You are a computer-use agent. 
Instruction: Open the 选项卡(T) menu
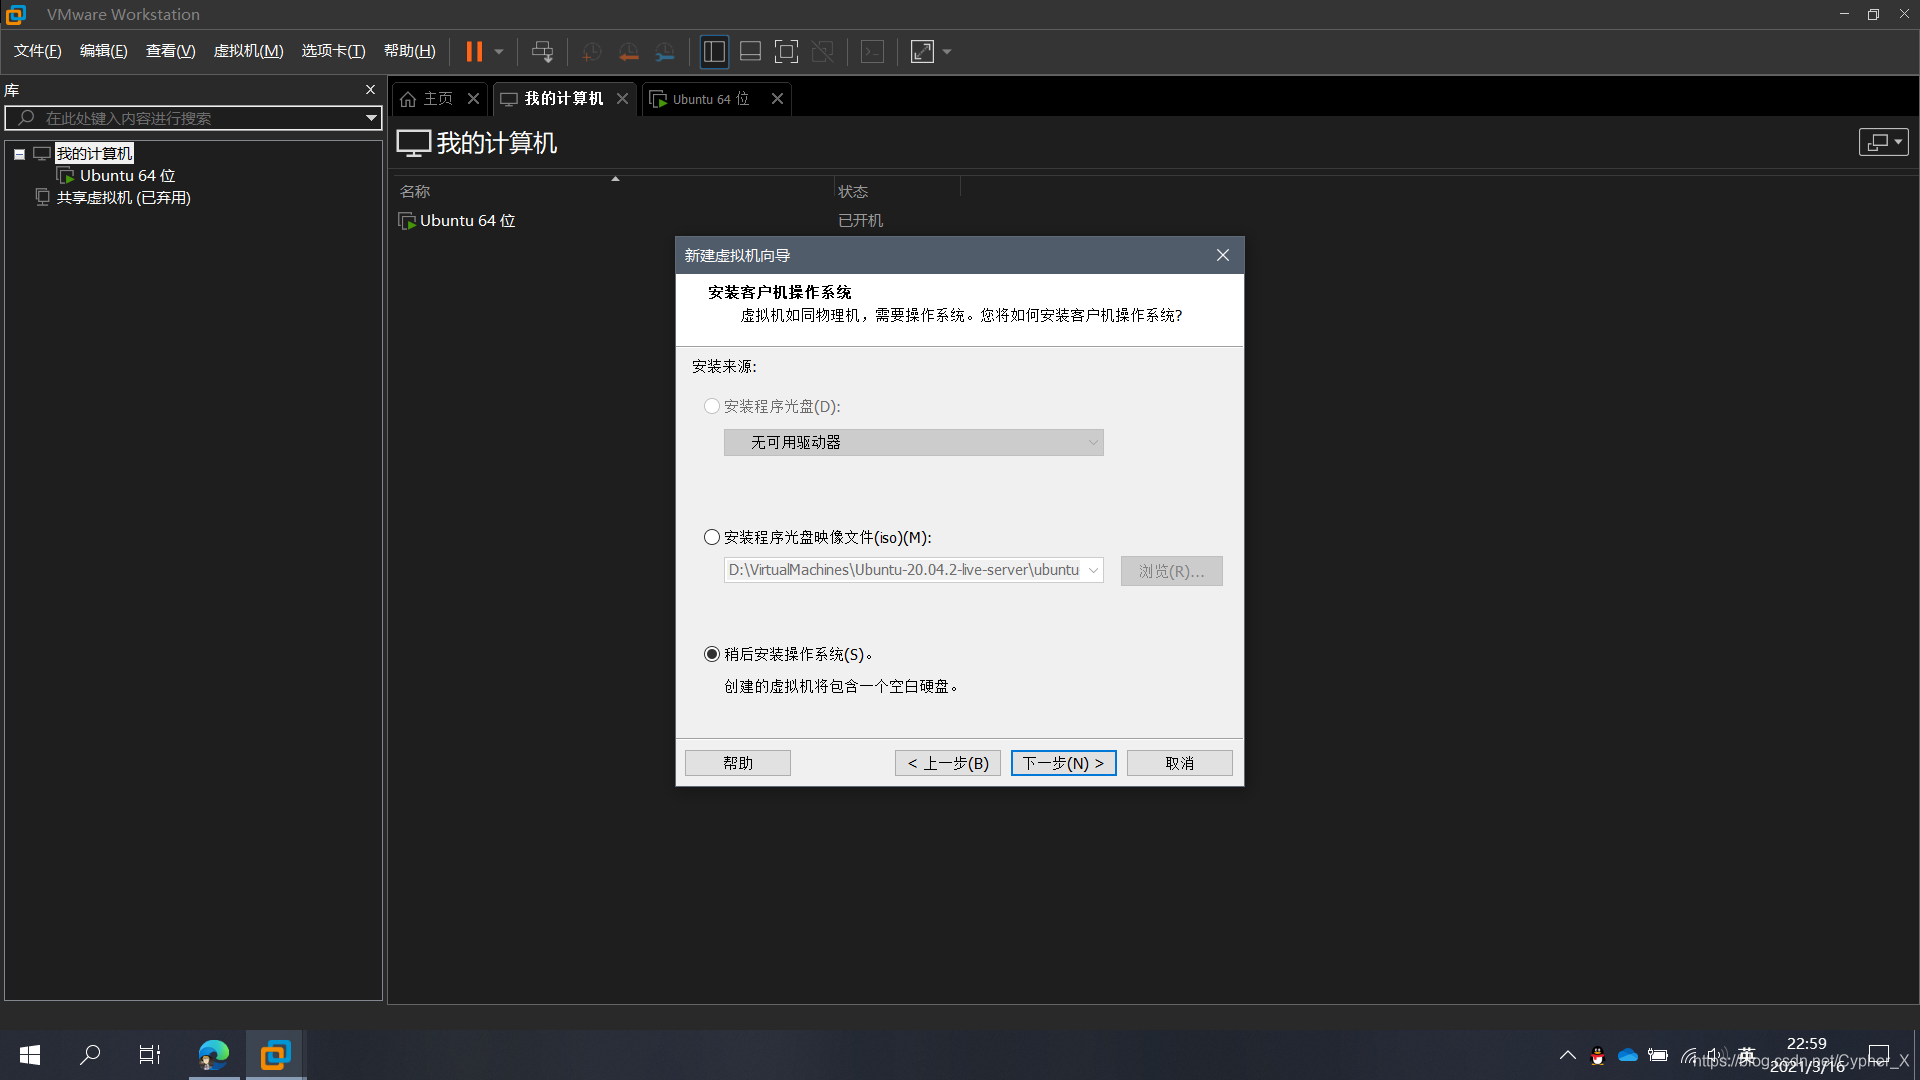pos(333,51)
